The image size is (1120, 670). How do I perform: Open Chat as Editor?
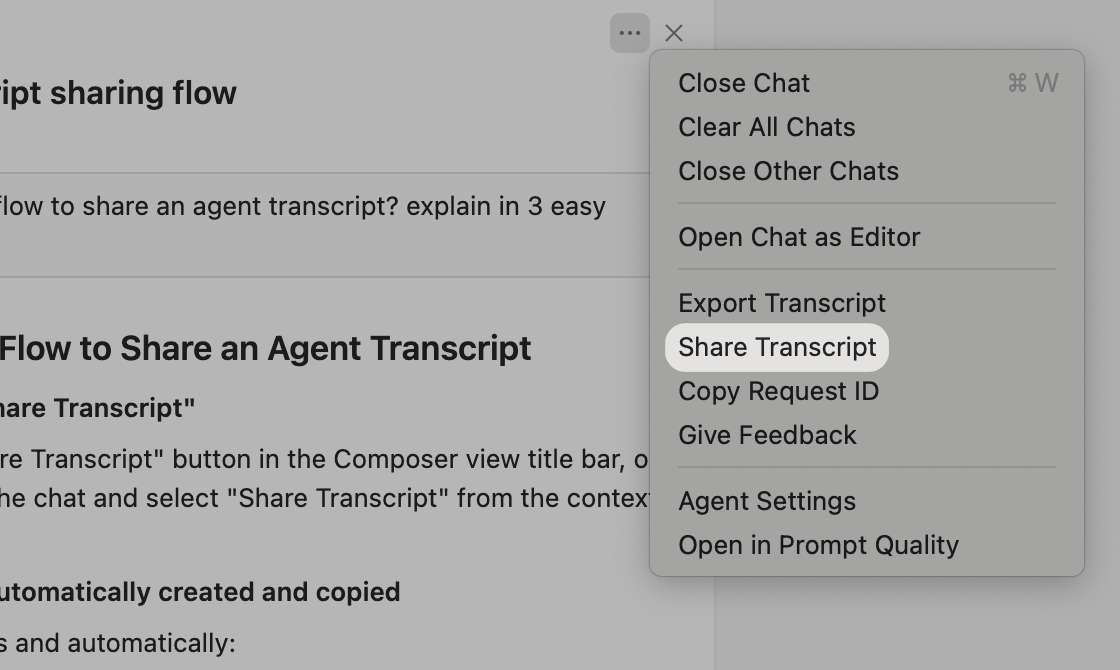click(799, 237)
